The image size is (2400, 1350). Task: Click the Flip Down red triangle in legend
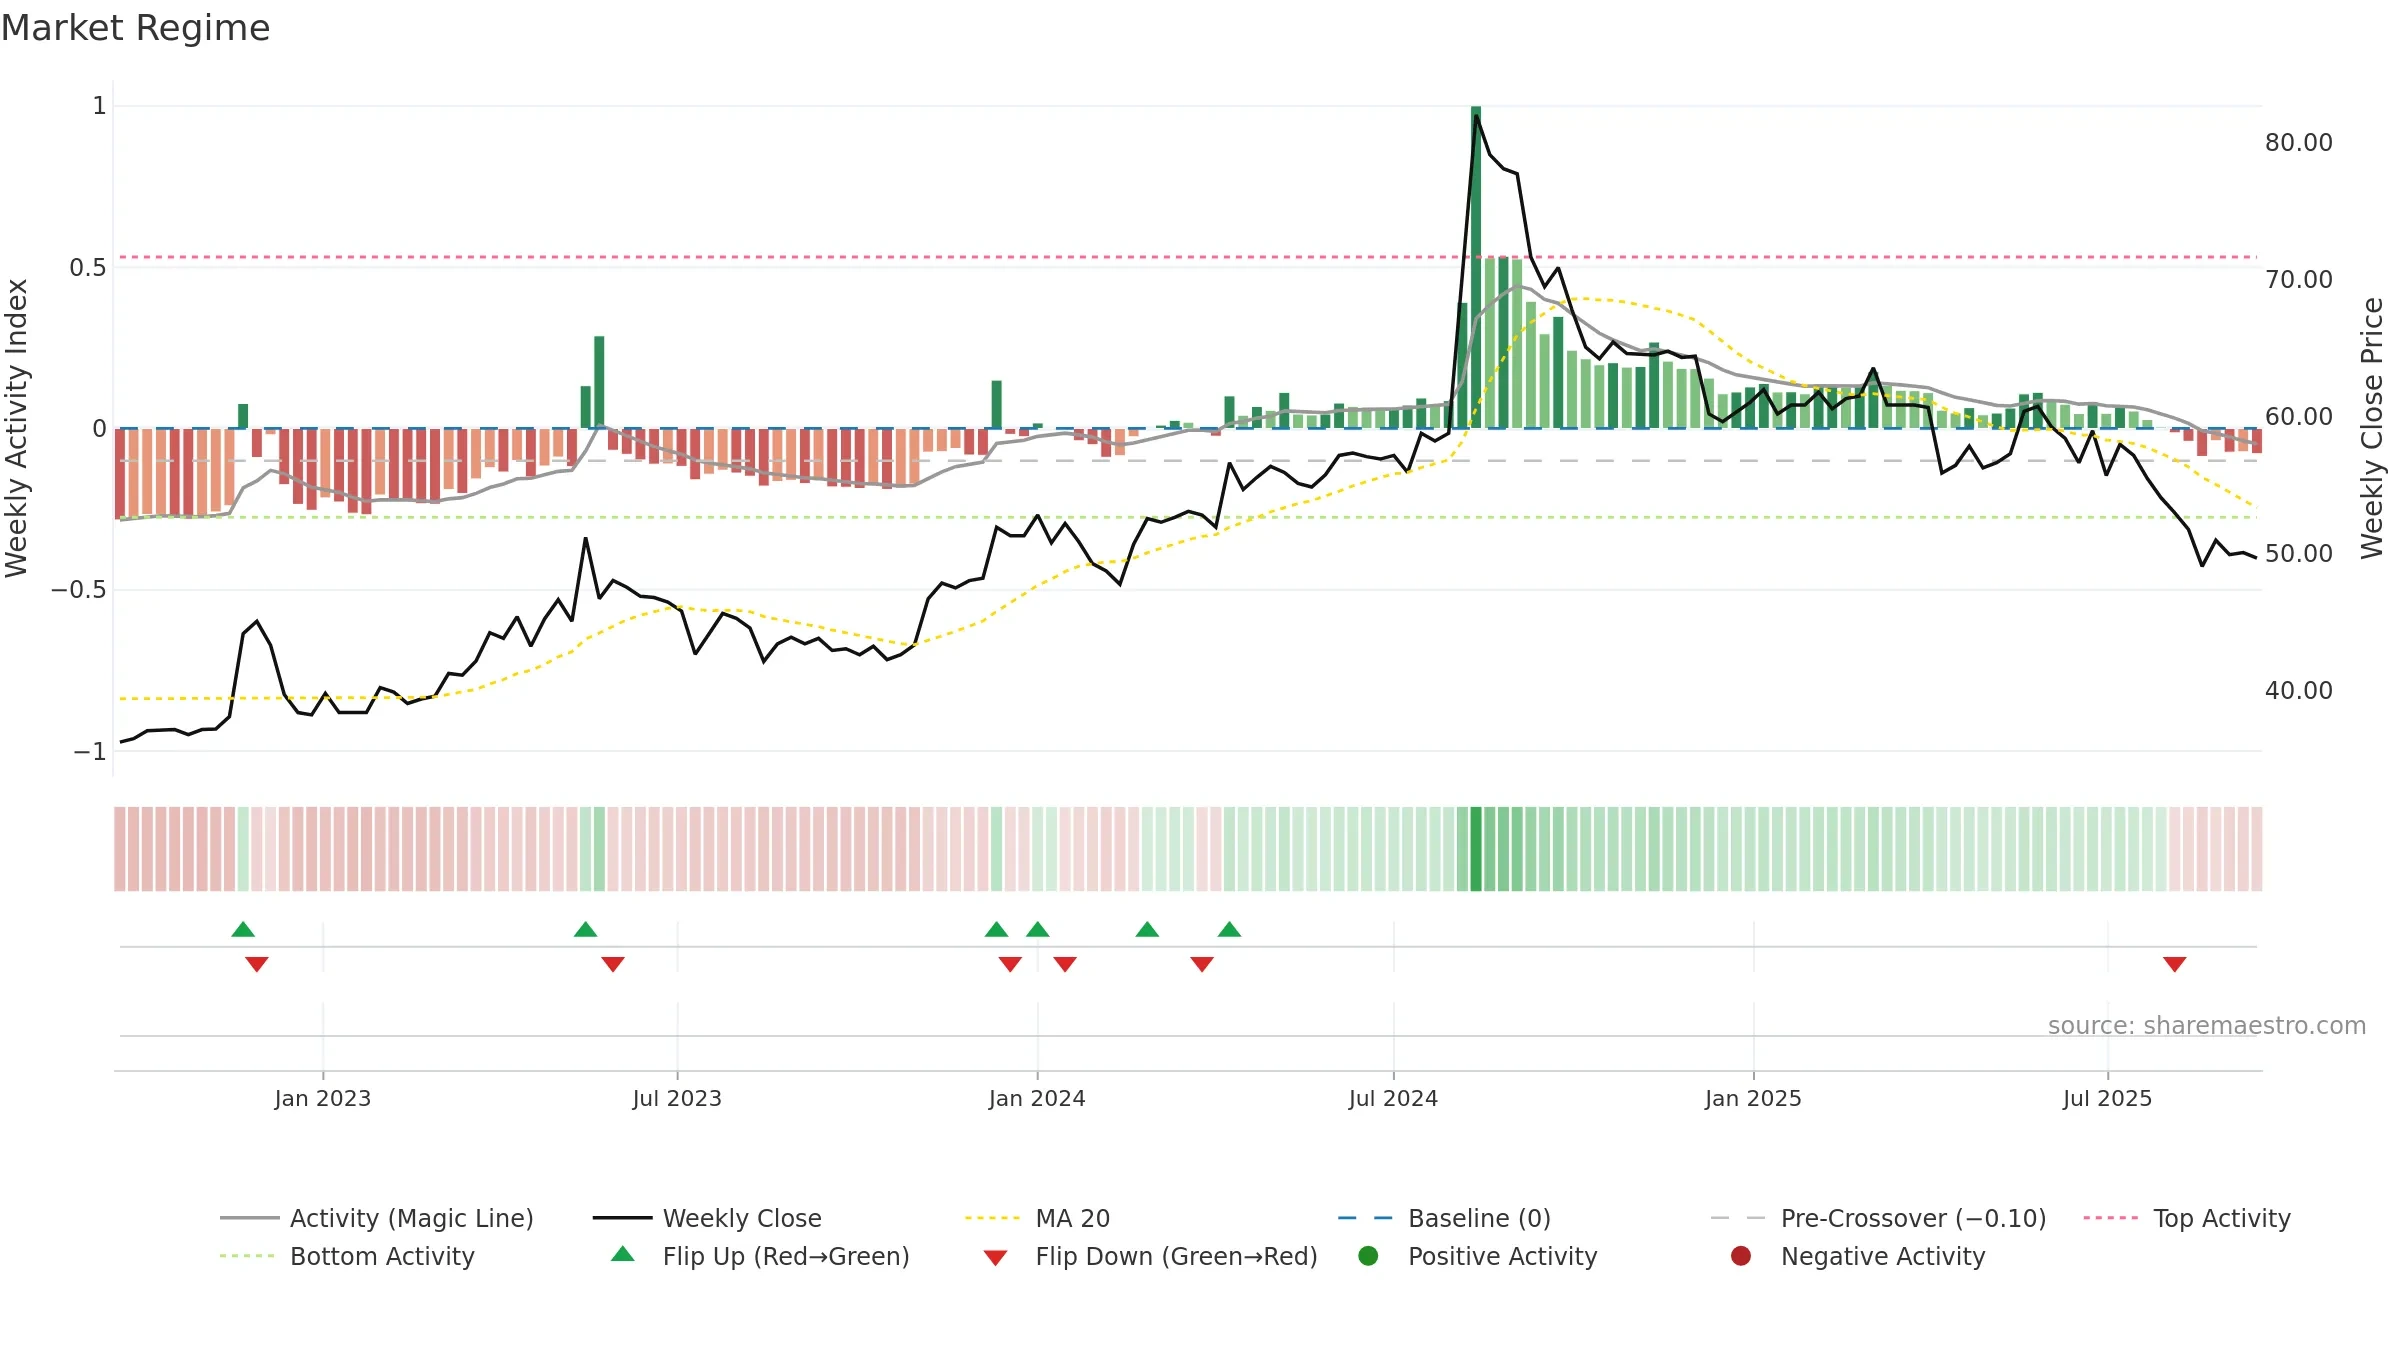[x=995, y=1258]
